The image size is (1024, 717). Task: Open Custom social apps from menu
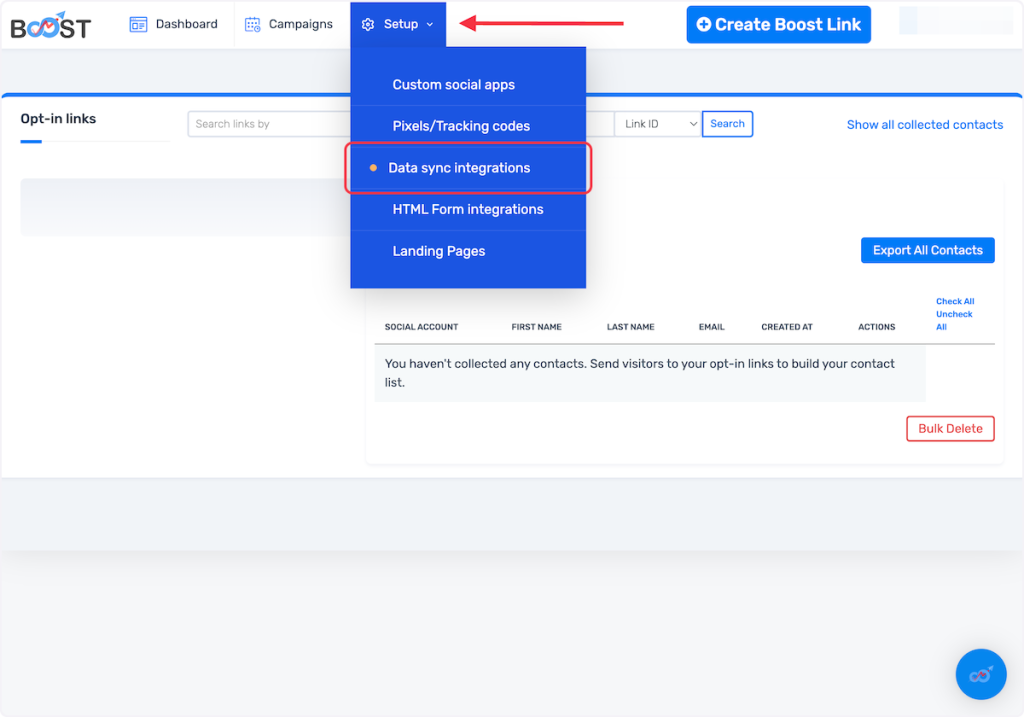tap(453, 85)
